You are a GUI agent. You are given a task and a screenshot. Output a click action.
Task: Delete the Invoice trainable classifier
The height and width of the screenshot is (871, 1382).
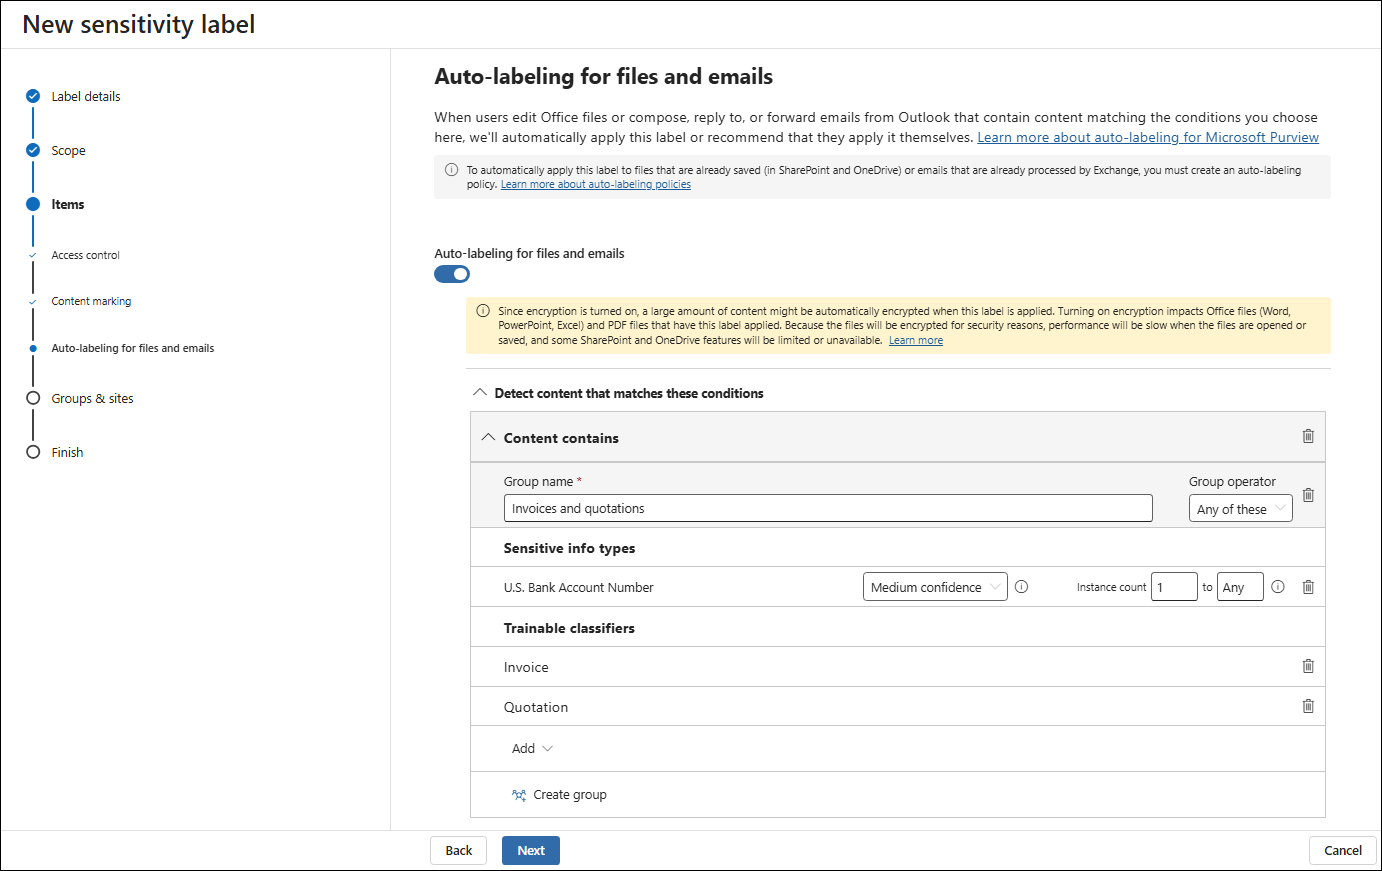(1308, 666)
